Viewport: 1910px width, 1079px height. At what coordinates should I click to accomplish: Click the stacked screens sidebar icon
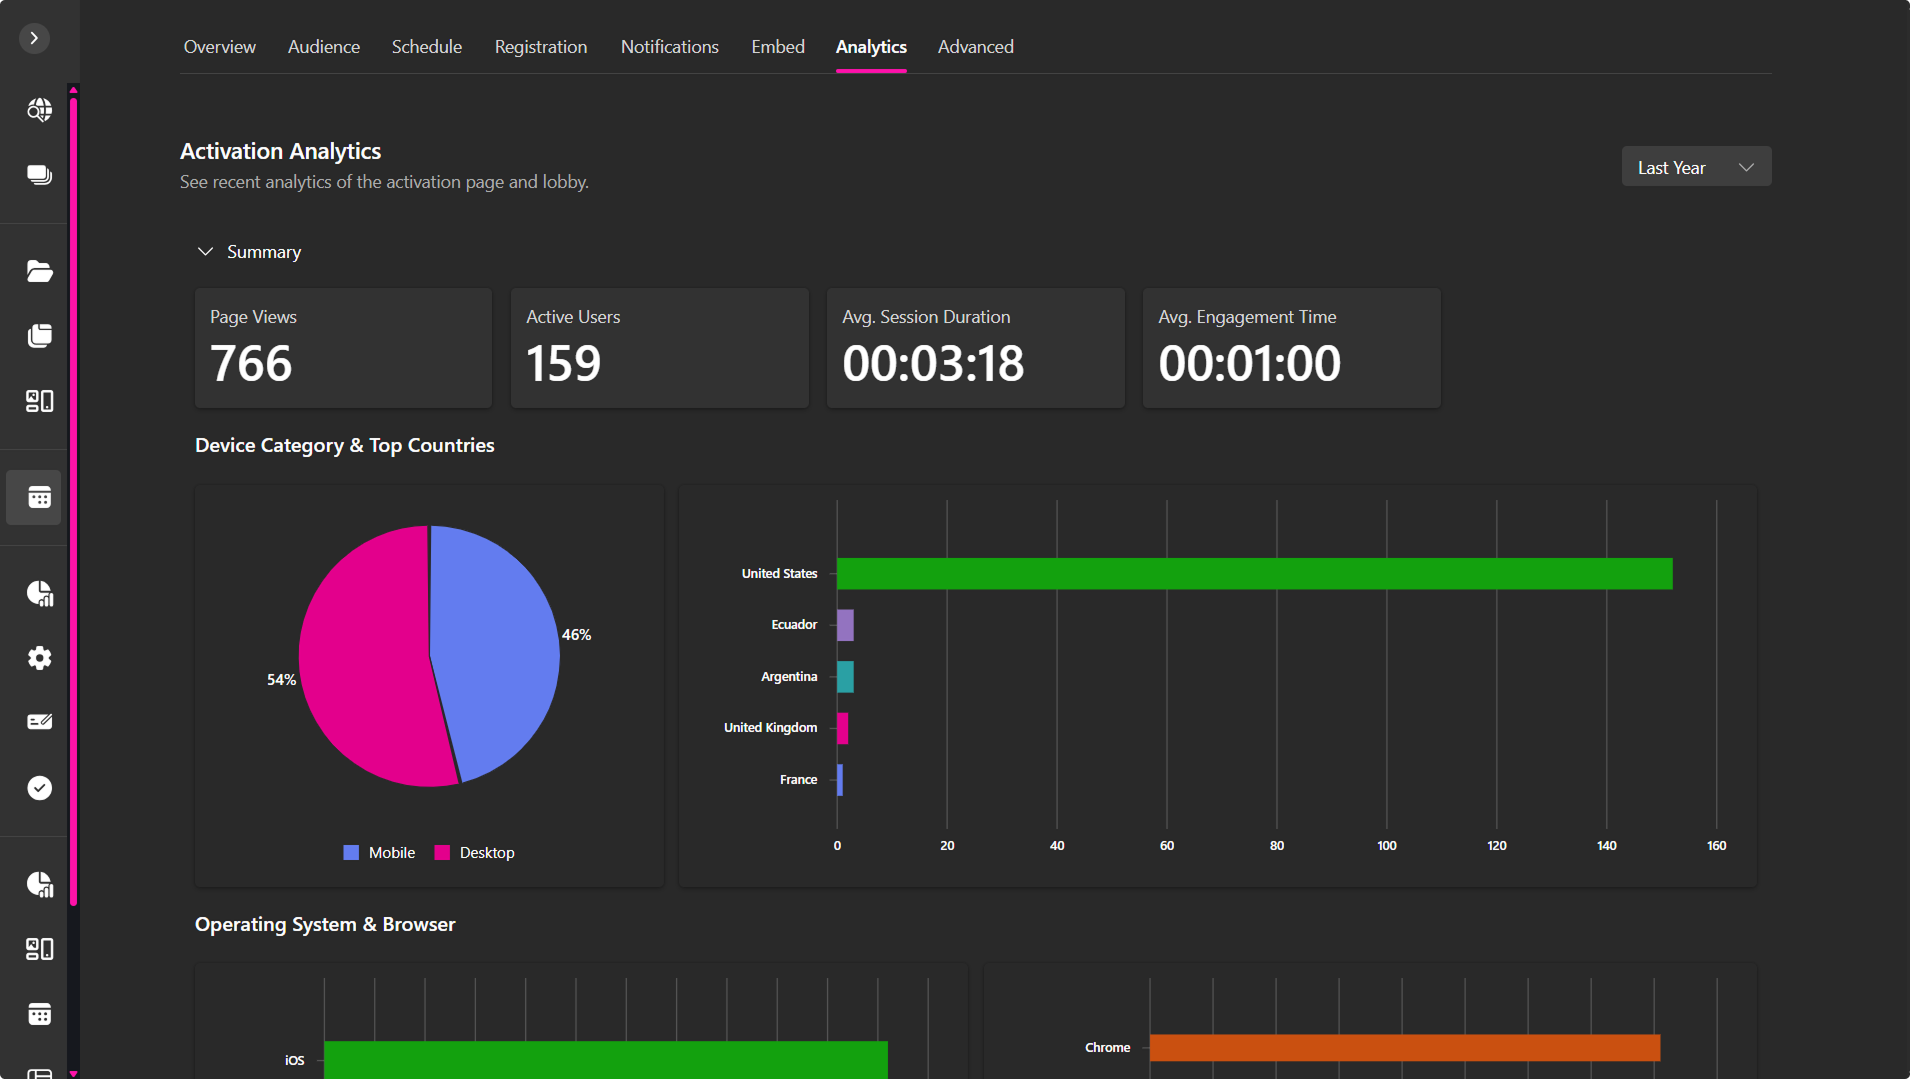pos(39,175)
